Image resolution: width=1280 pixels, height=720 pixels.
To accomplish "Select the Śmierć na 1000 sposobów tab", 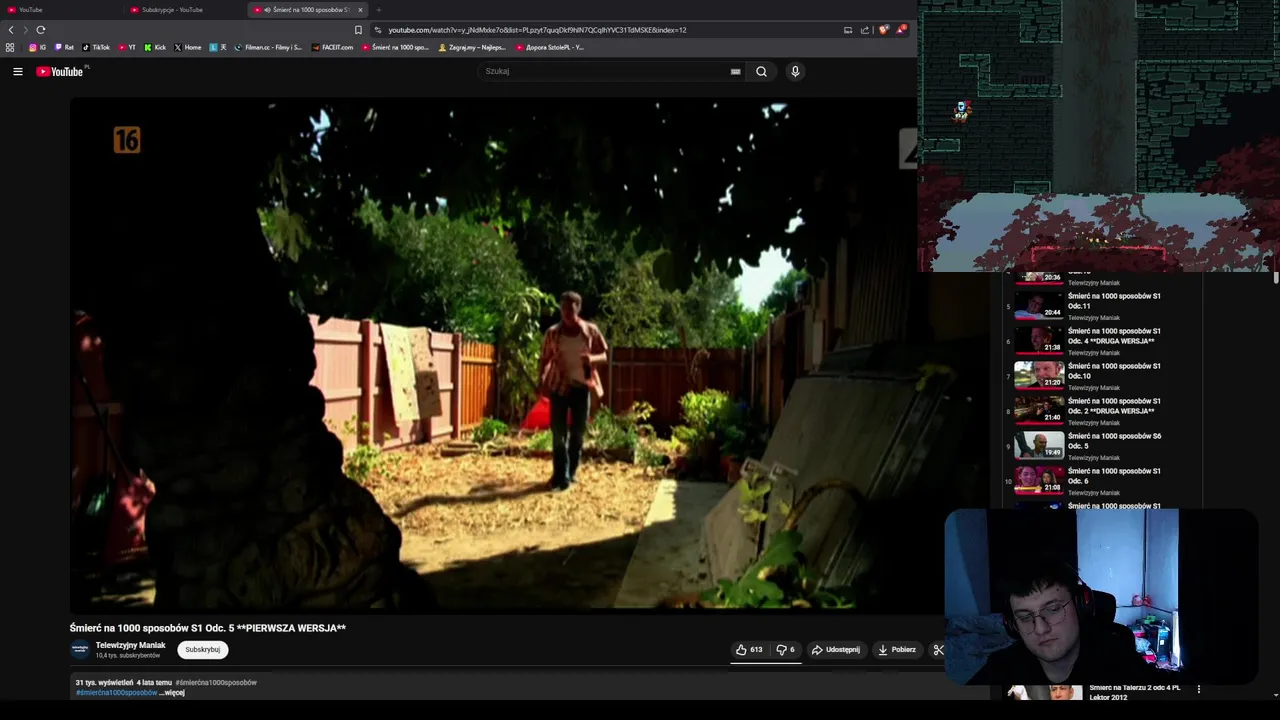I will point(306,10).
